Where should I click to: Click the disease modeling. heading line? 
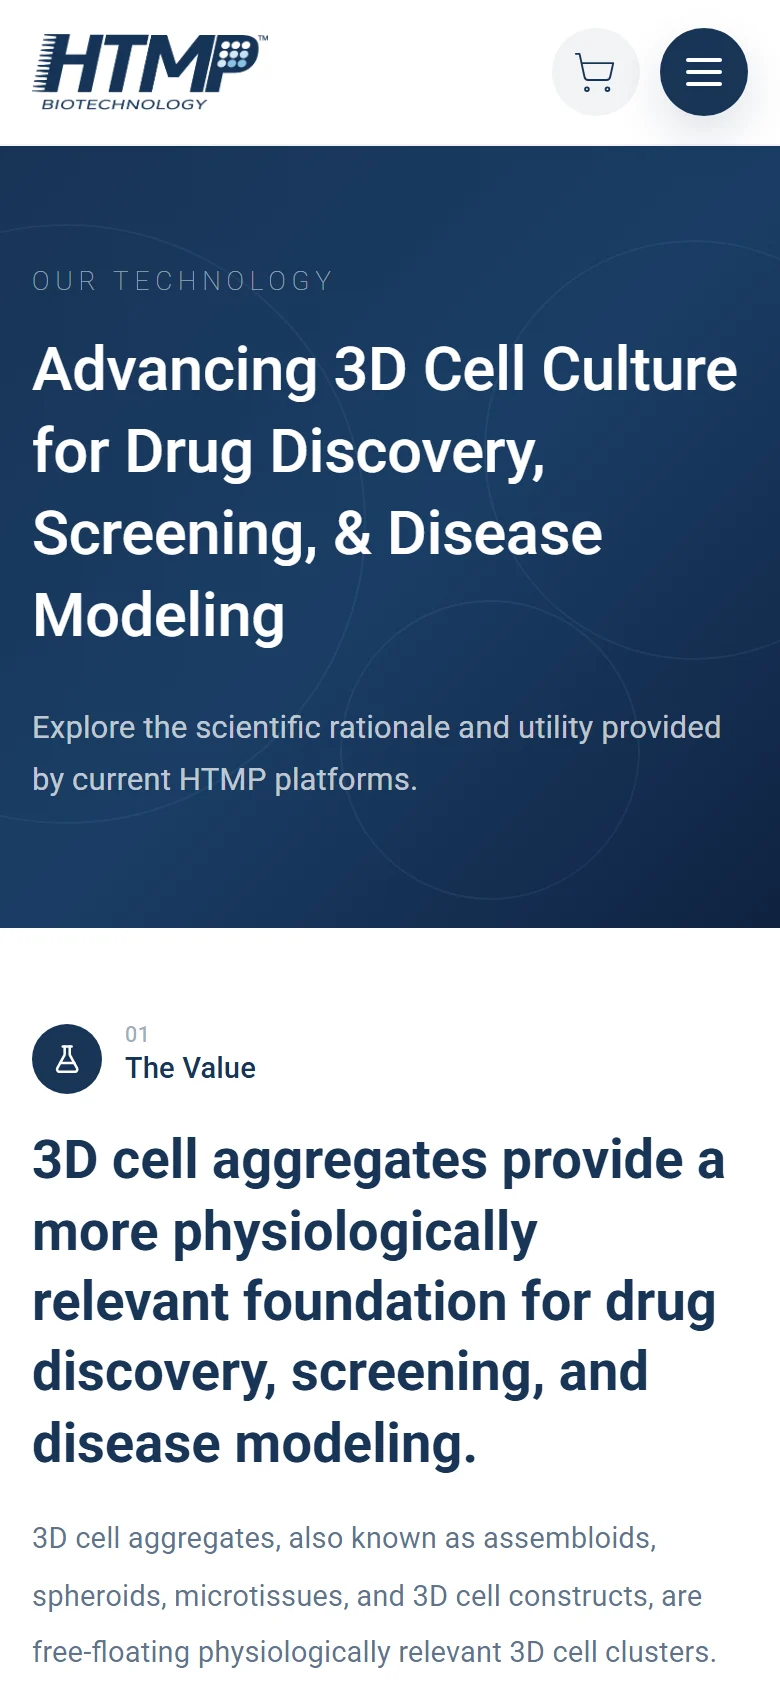[x=254, y=1443]
